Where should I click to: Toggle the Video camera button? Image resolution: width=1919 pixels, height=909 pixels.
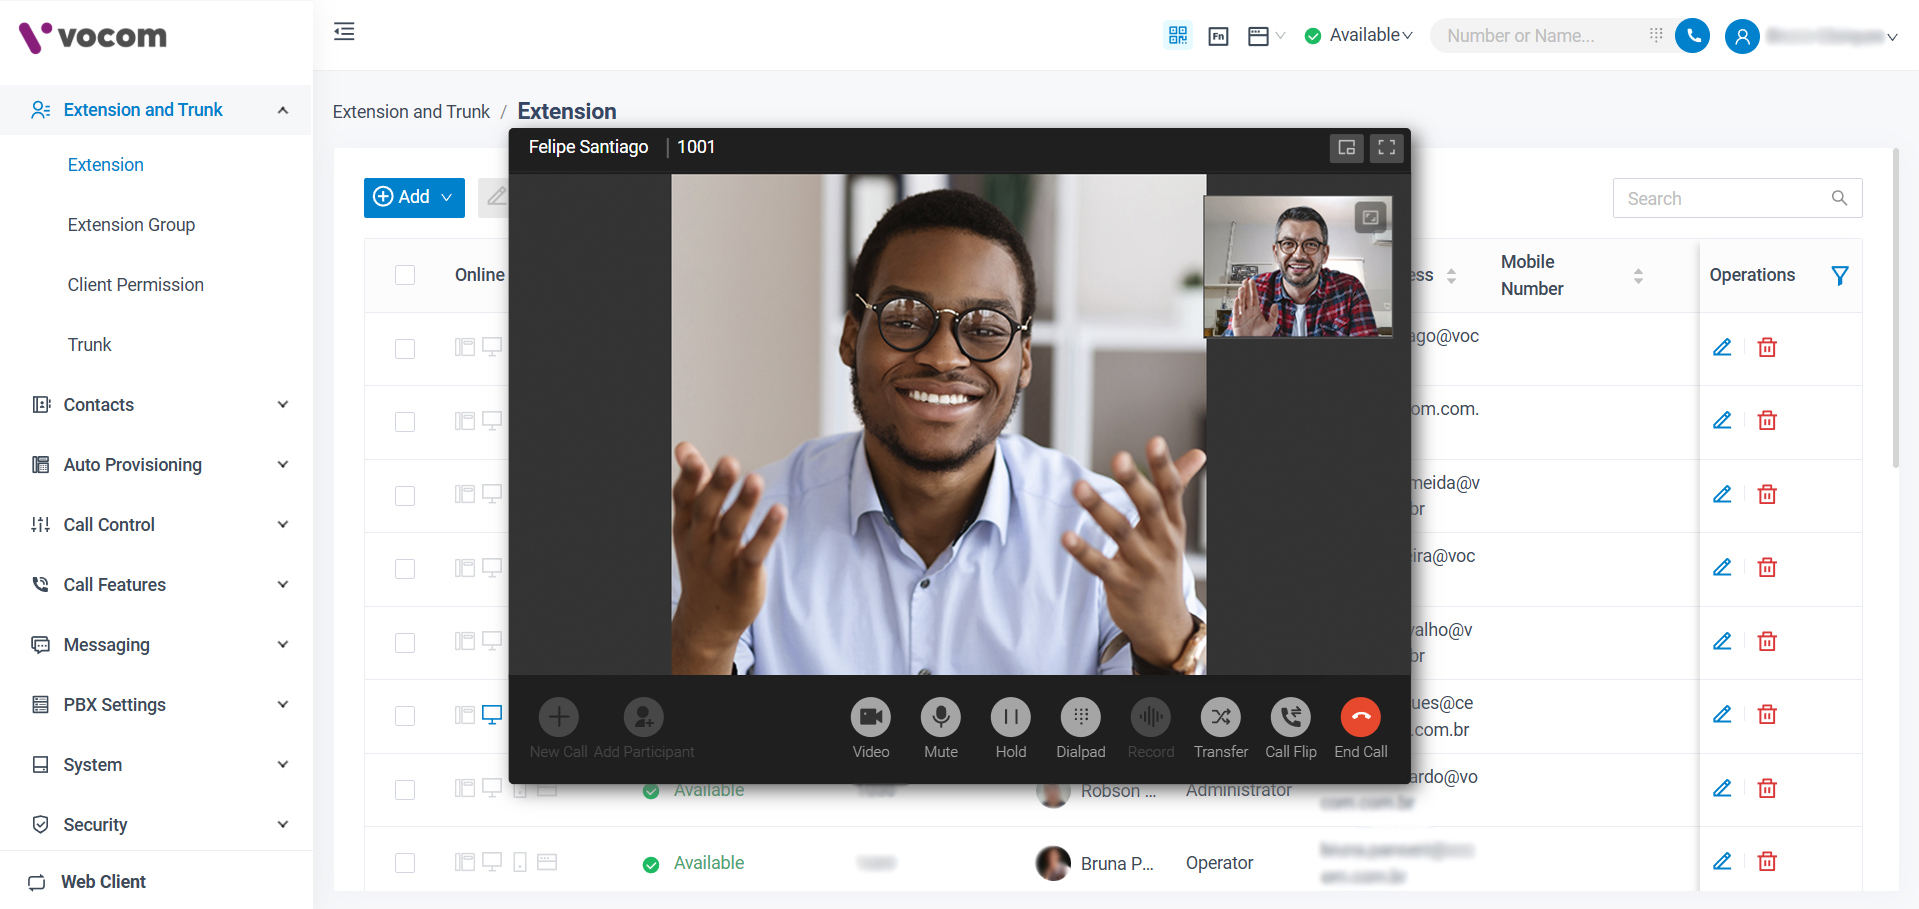pyautogui.click(x=870, y=717)
